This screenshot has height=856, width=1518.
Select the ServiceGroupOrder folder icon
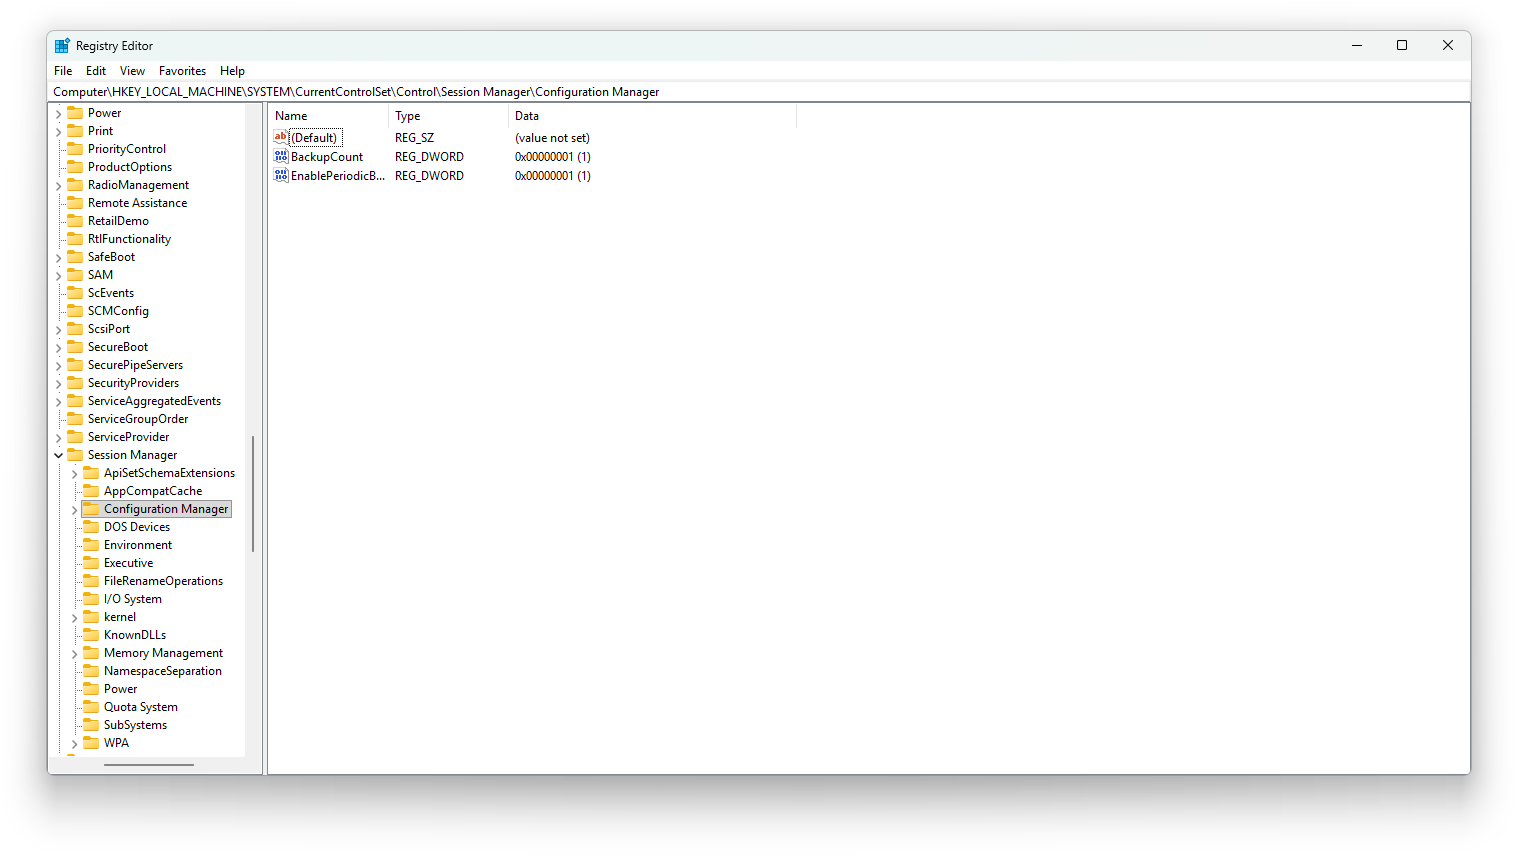click(75, 418)
